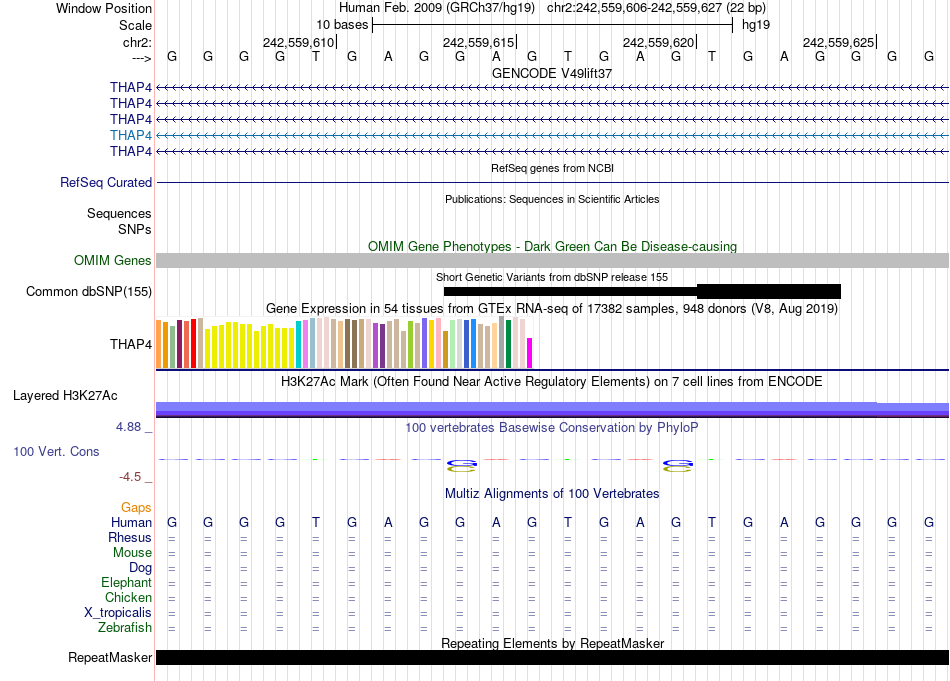Click the 10 bases scale bar
950x681 pixels.
tap(552, 24)
